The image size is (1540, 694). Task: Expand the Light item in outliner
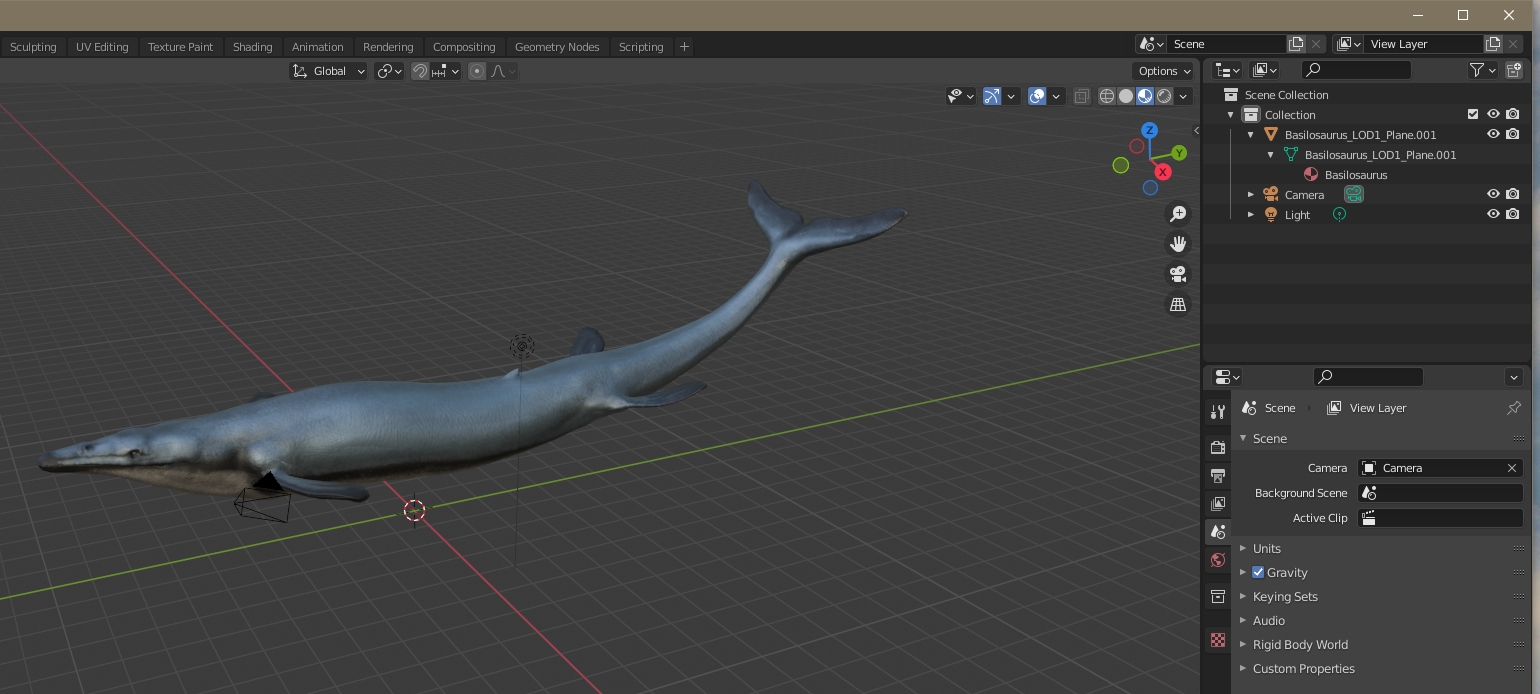point(1250,214)
